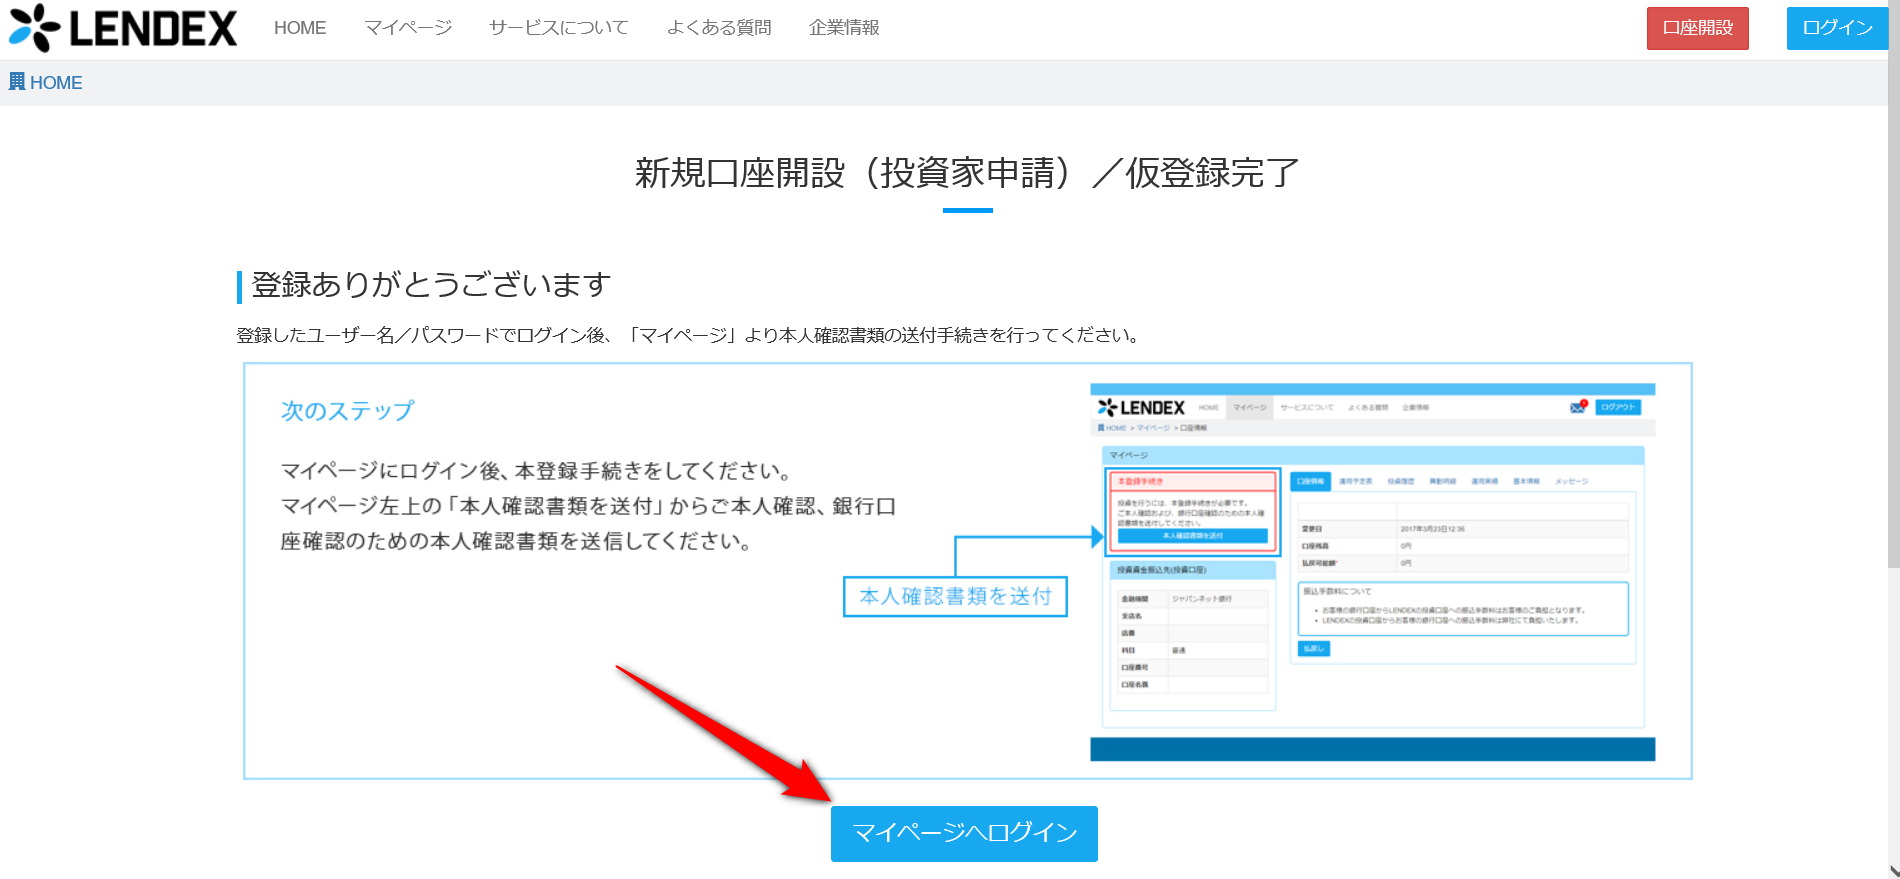This screenshot has width=1900, height=879.
Task: Click the MyPage screenshot thumbnail
Action: (x=1373, y=572)
